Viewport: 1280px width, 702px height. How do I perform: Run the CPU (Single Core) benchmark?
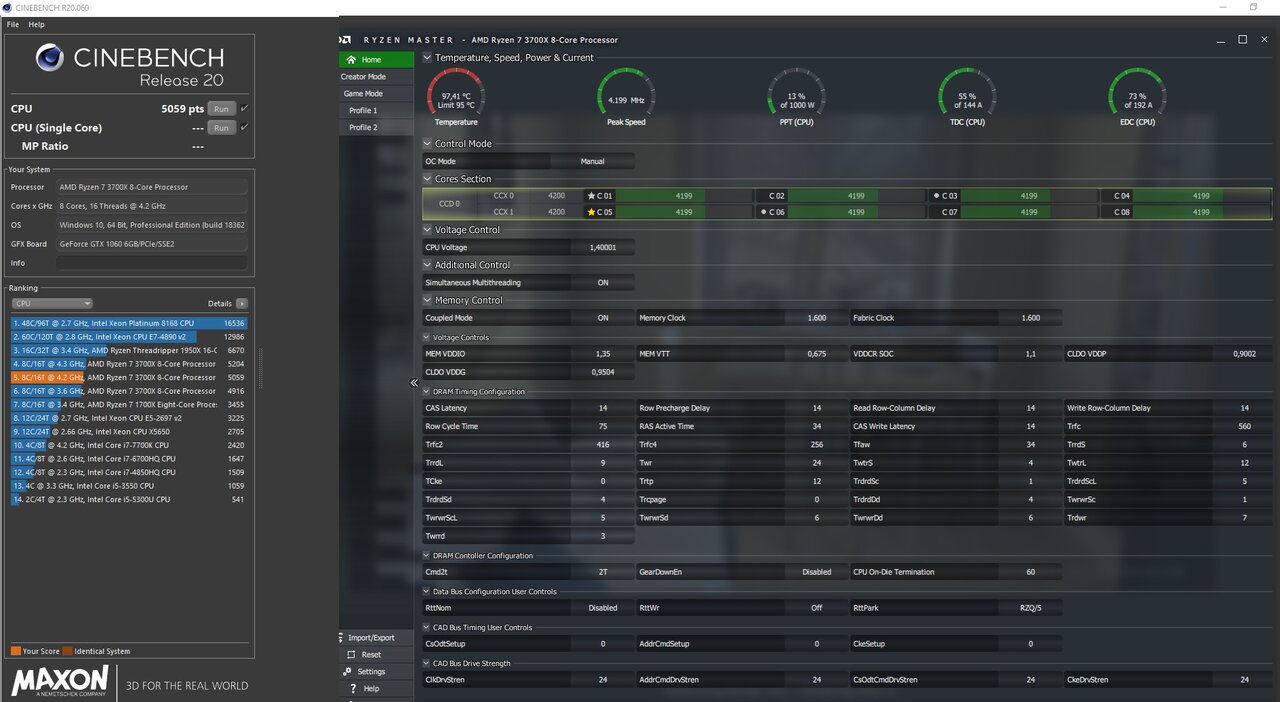click(x=221, y=128)
